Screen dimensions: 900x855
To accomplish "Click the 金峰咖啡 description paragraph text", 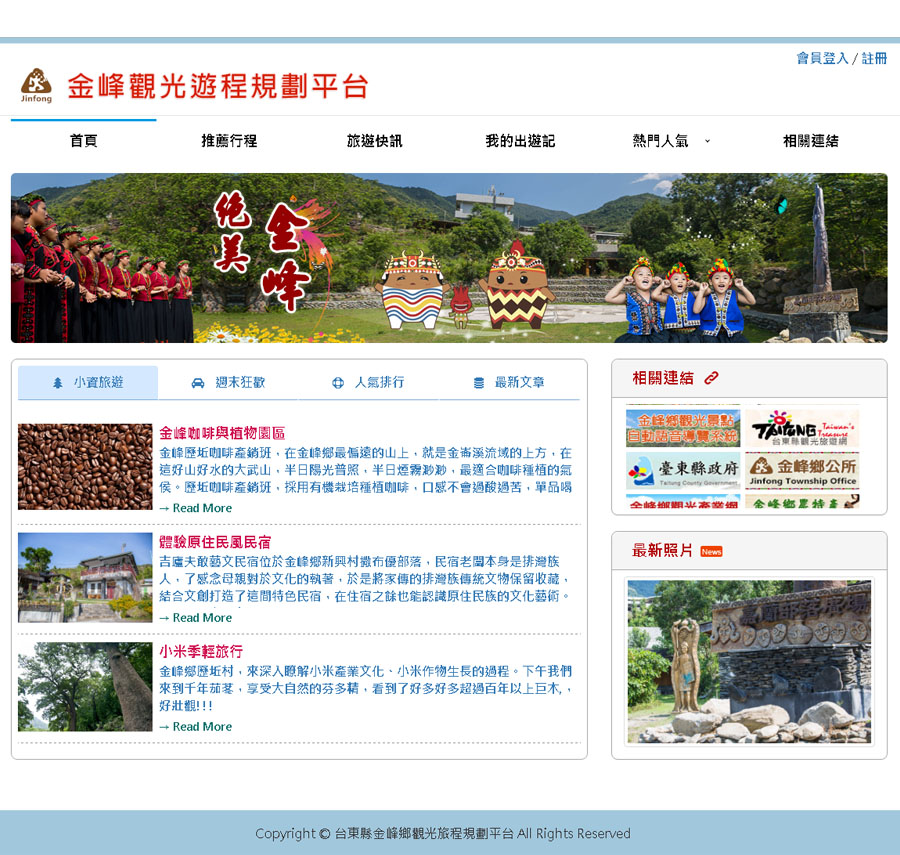I will pyautogui.click(x=366, y=470).
